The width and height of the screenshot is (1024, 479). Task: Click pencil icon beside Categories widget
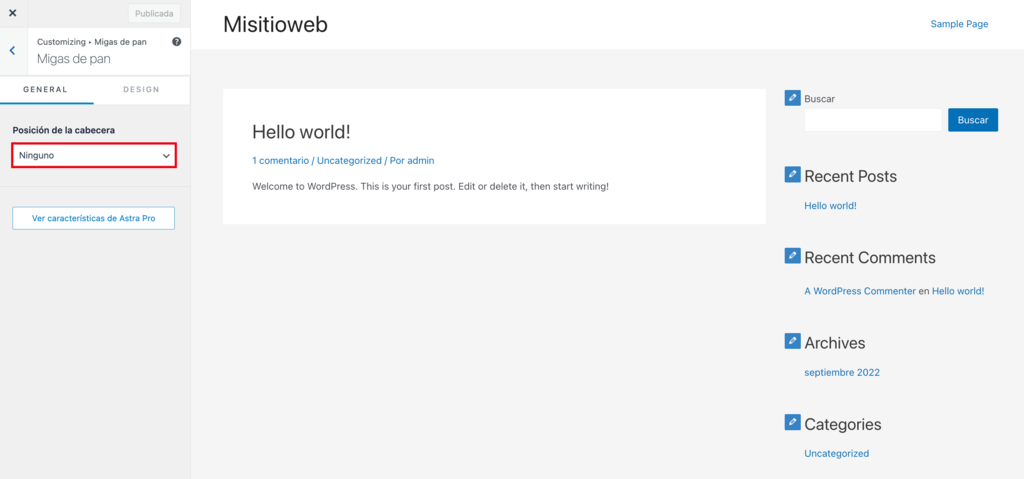point(792,423)
